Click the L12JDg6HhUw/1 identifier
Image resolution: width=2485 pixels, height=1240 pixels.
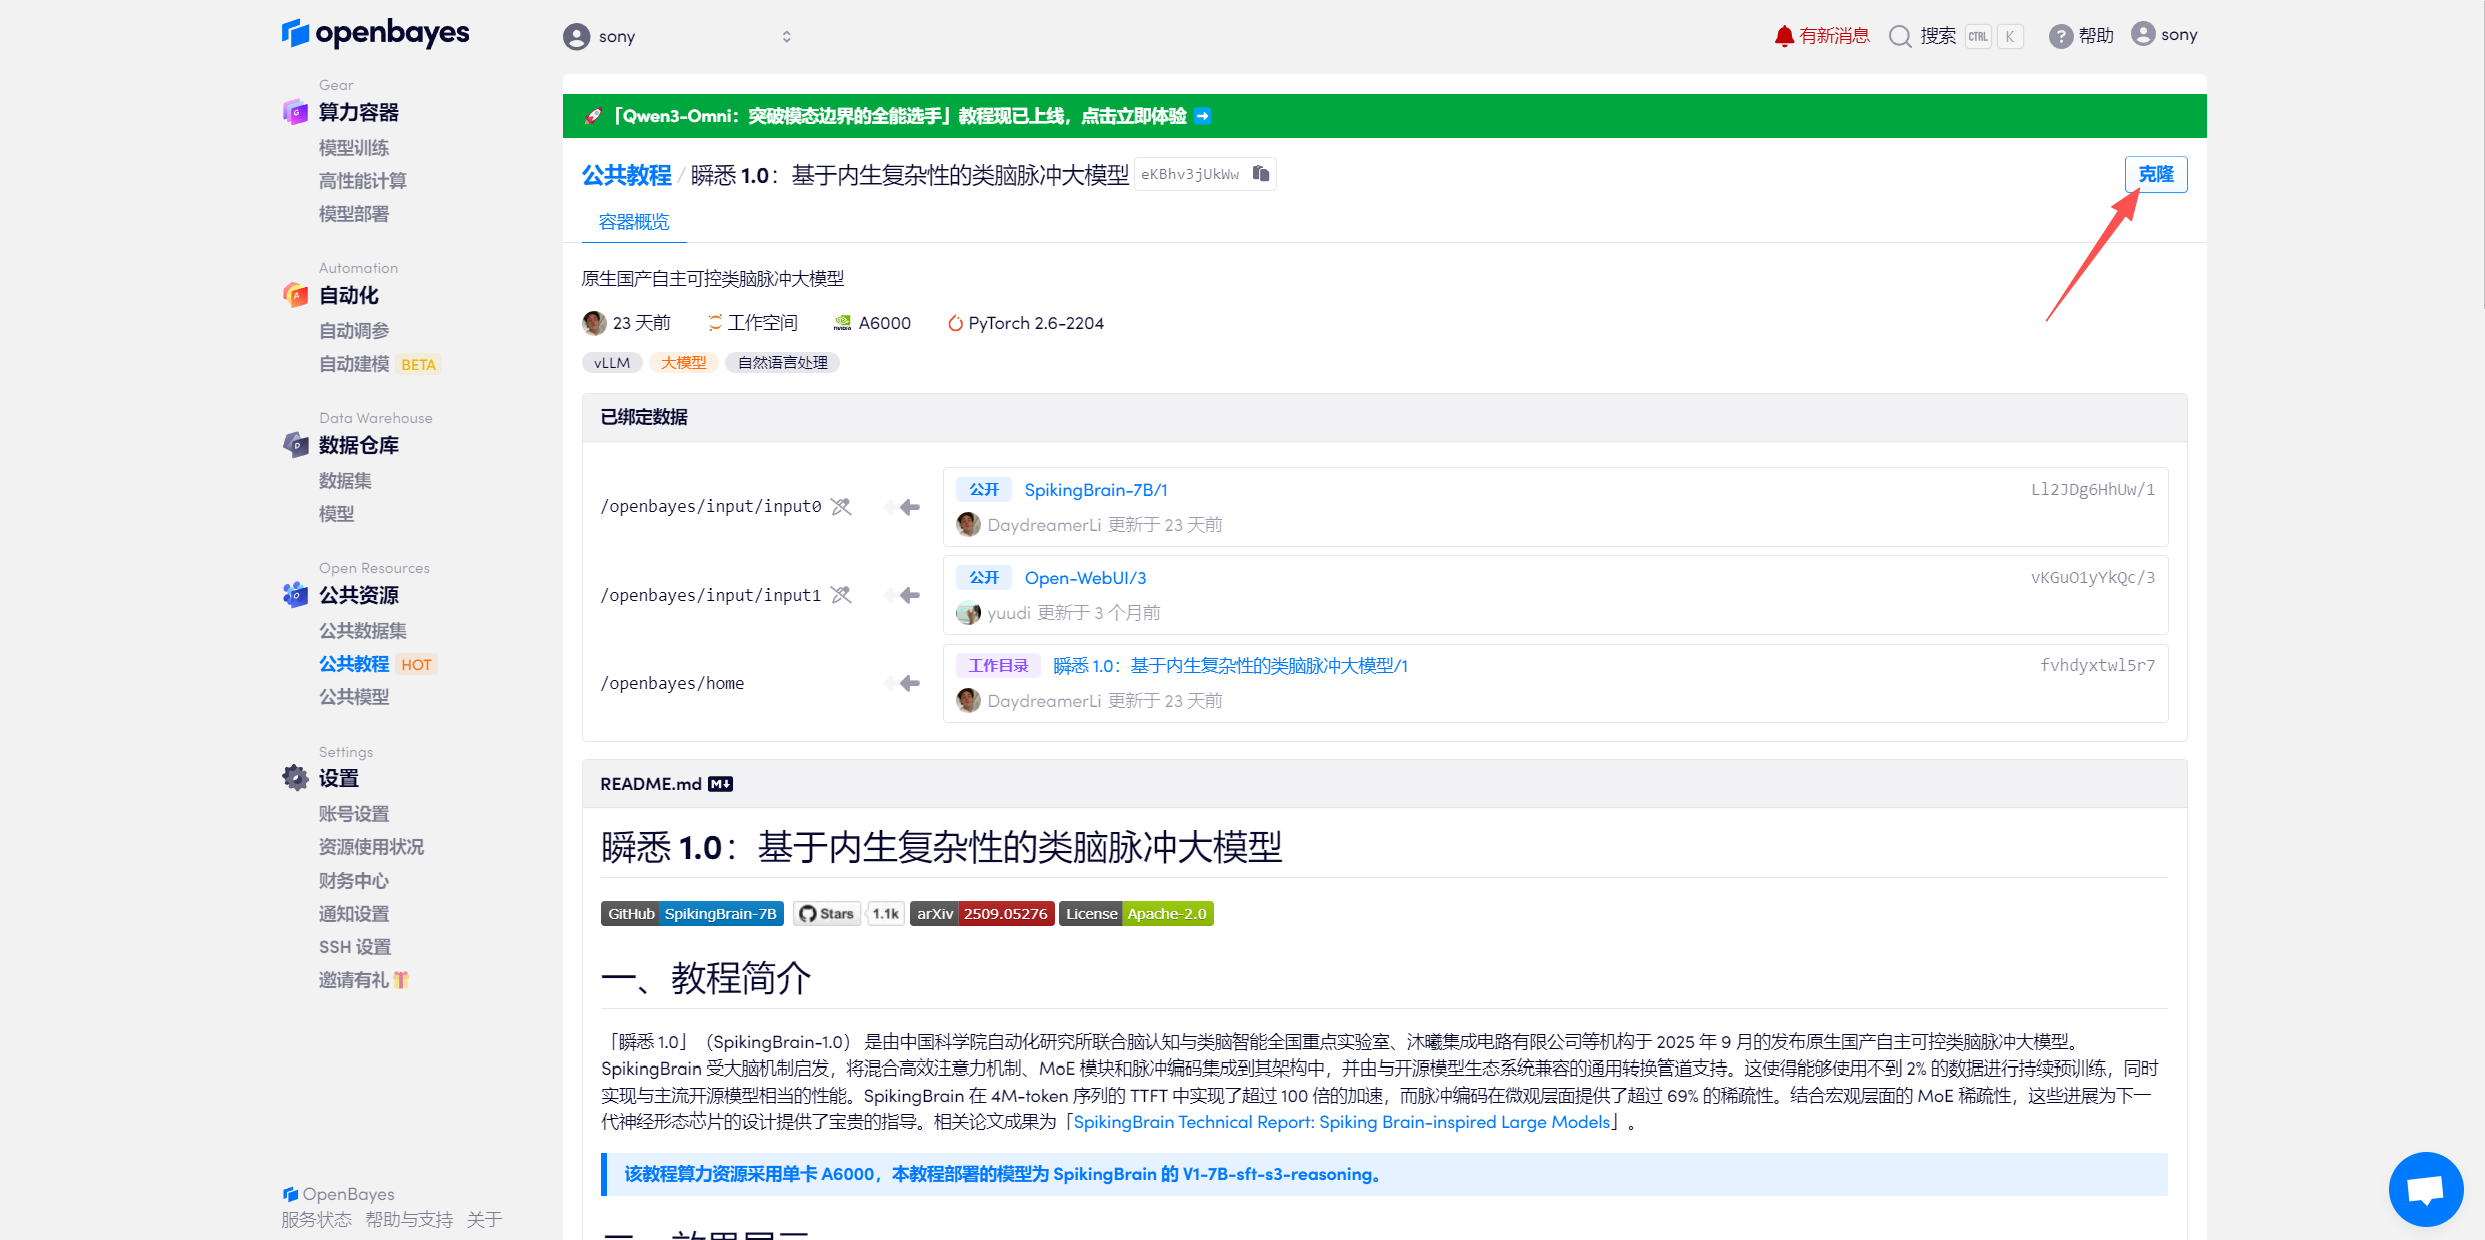[2093, 490]
